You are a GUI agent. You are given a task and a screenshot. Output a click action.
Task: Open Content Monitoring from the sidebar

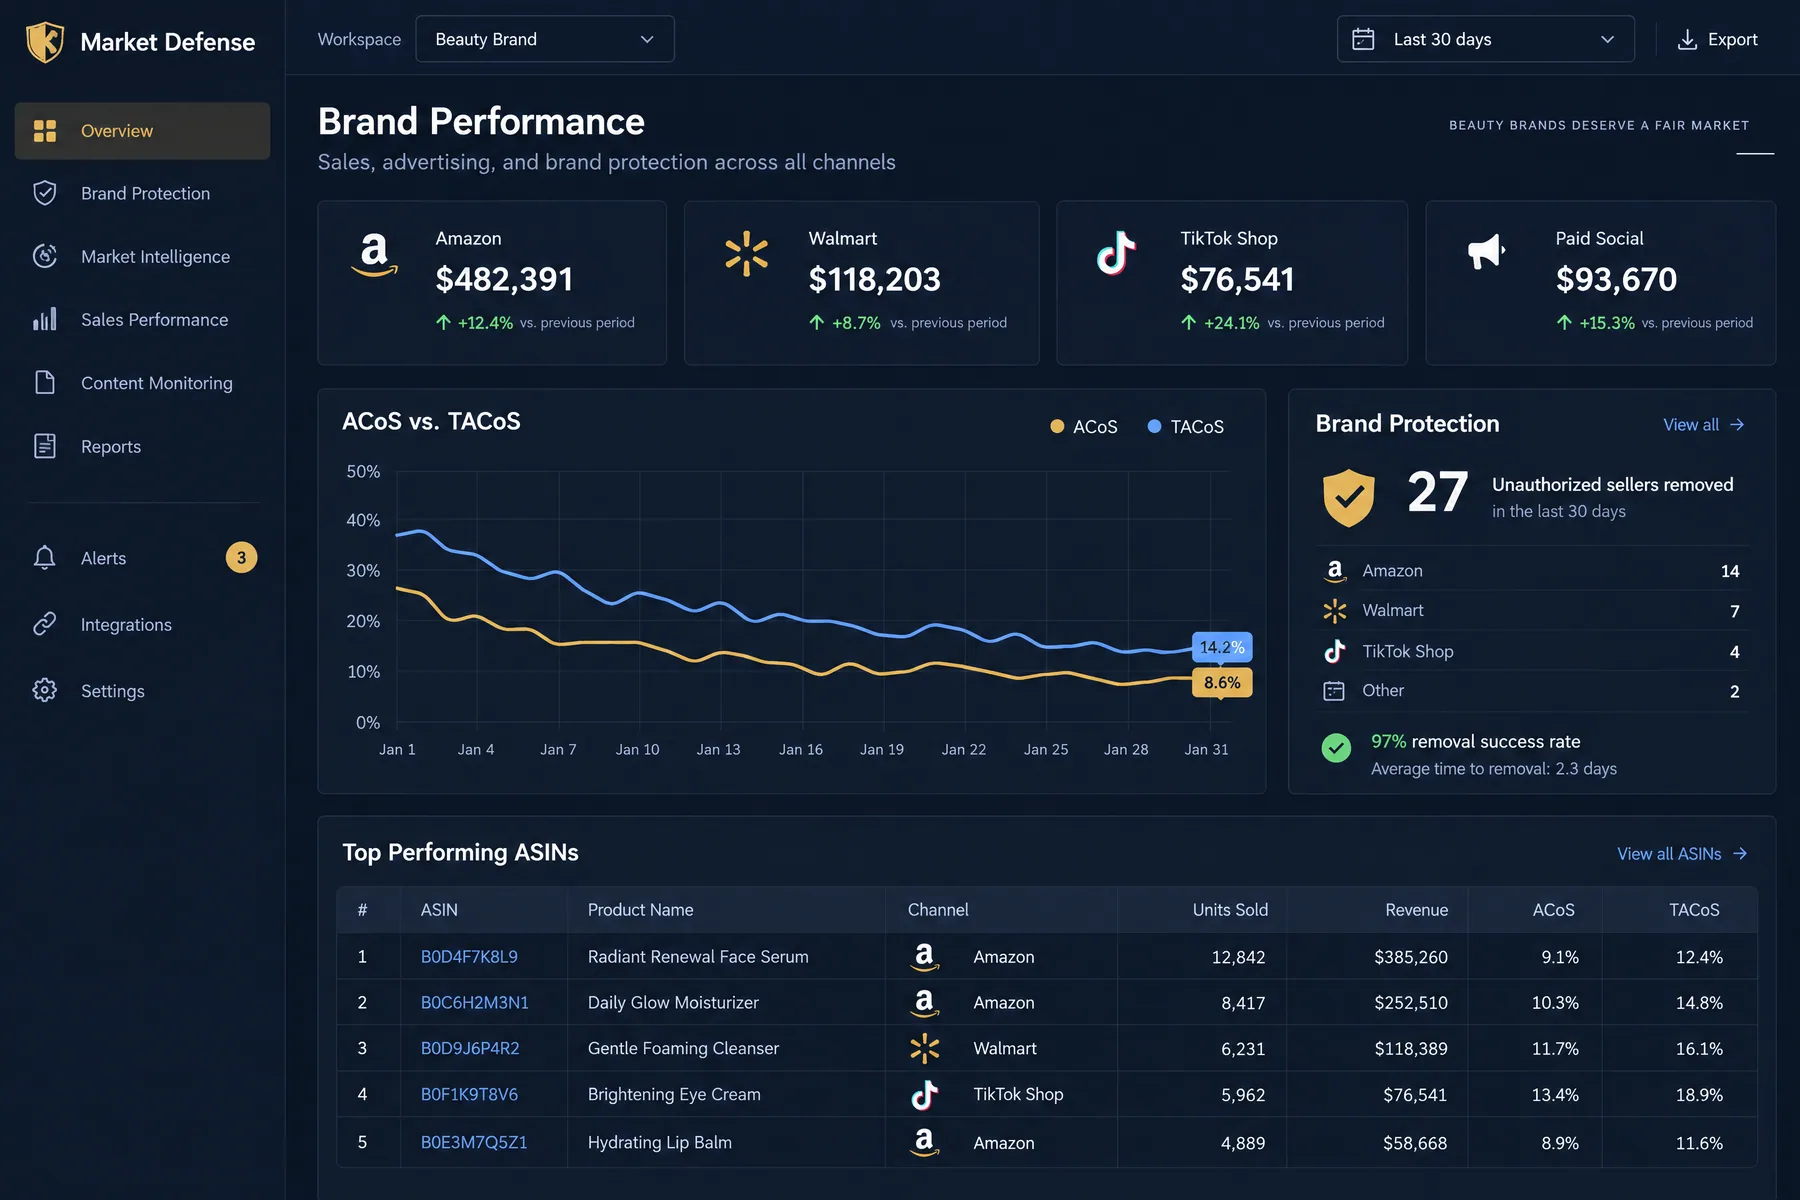142,382
